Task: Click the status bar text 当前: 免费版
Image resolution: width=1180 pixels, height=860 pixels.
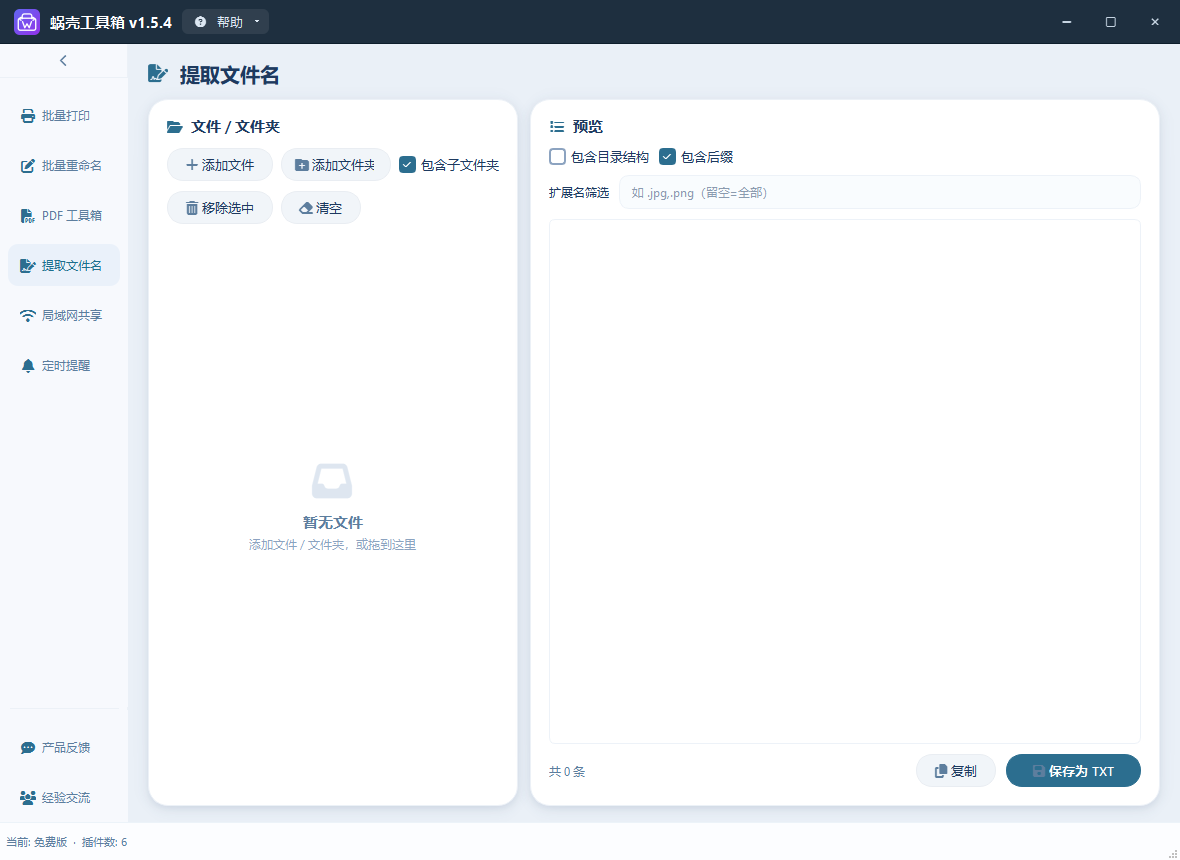Action: click(37, 842)
